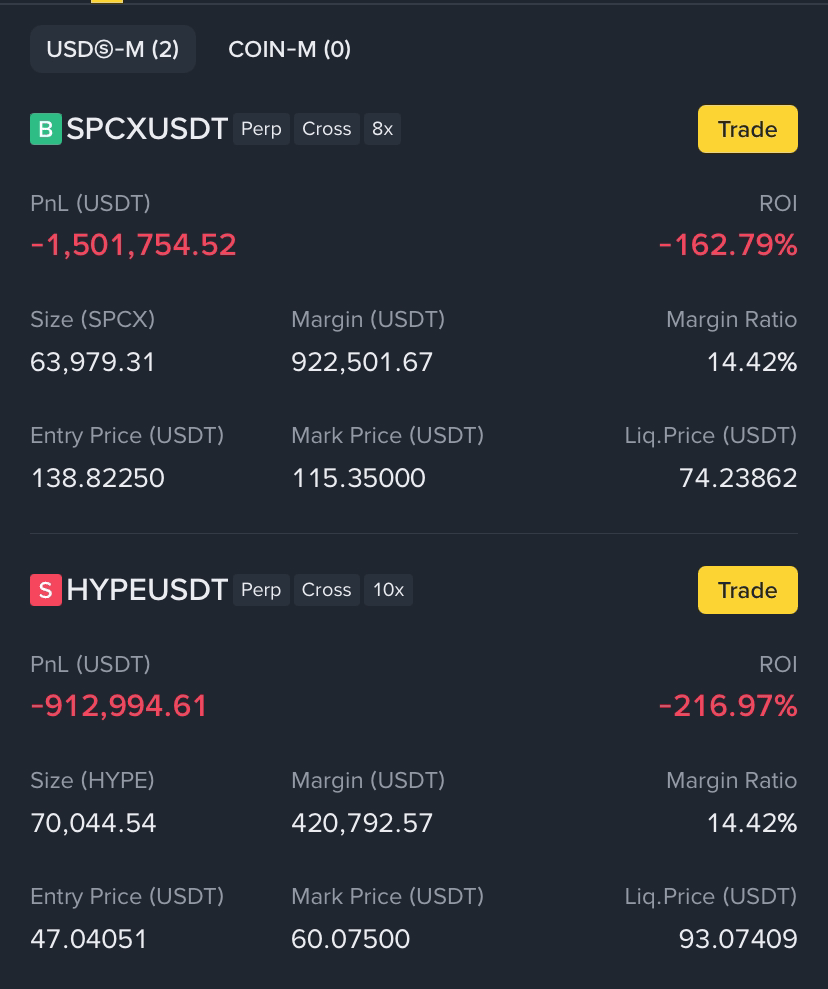Click the HYPEUSDT ROI value -216.97%

[728, 705]
